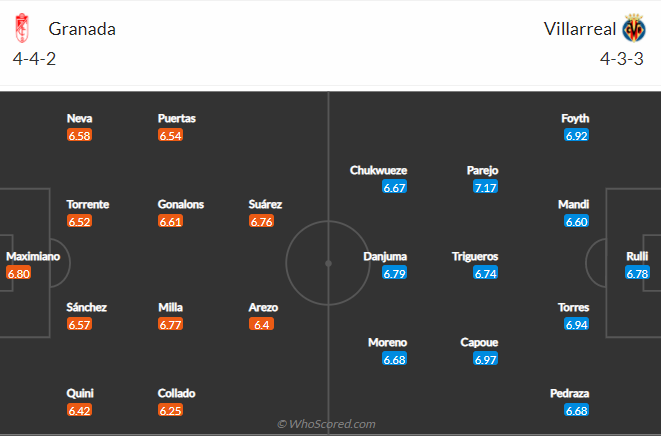
Task: Open the Granada team name link
Action: click(82, 29)
